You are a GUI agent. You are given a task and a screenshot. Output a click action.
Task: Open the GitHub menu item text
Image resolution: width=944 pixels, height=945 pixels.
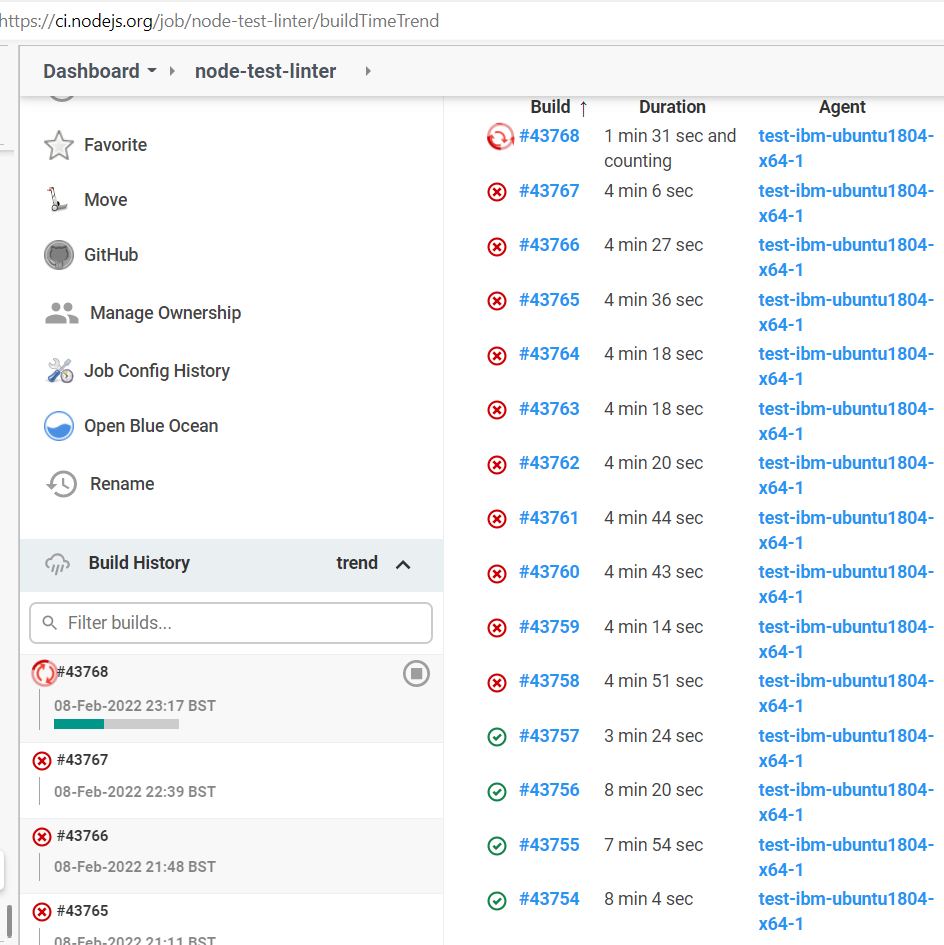pos(111,255)
